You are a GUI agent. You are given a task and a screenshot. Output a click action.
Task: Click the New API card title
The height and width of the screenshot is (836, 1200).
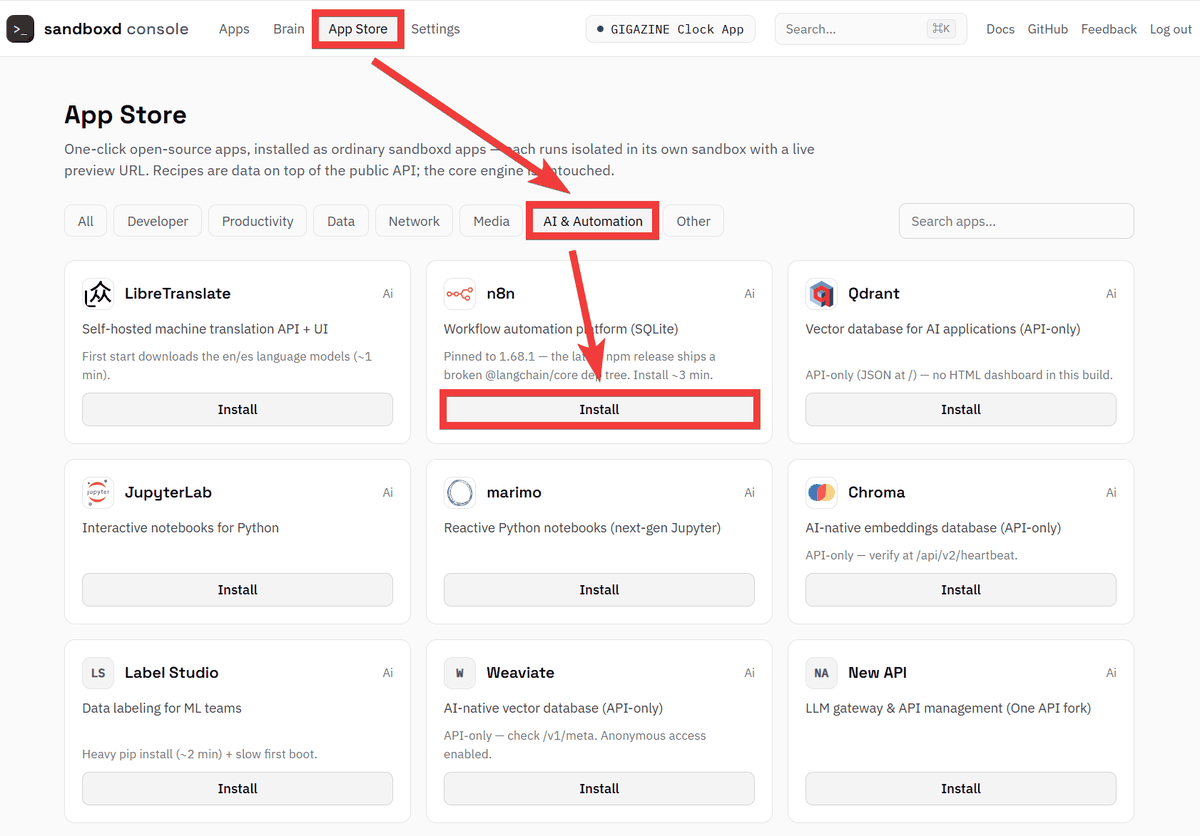tap(878, 673)
